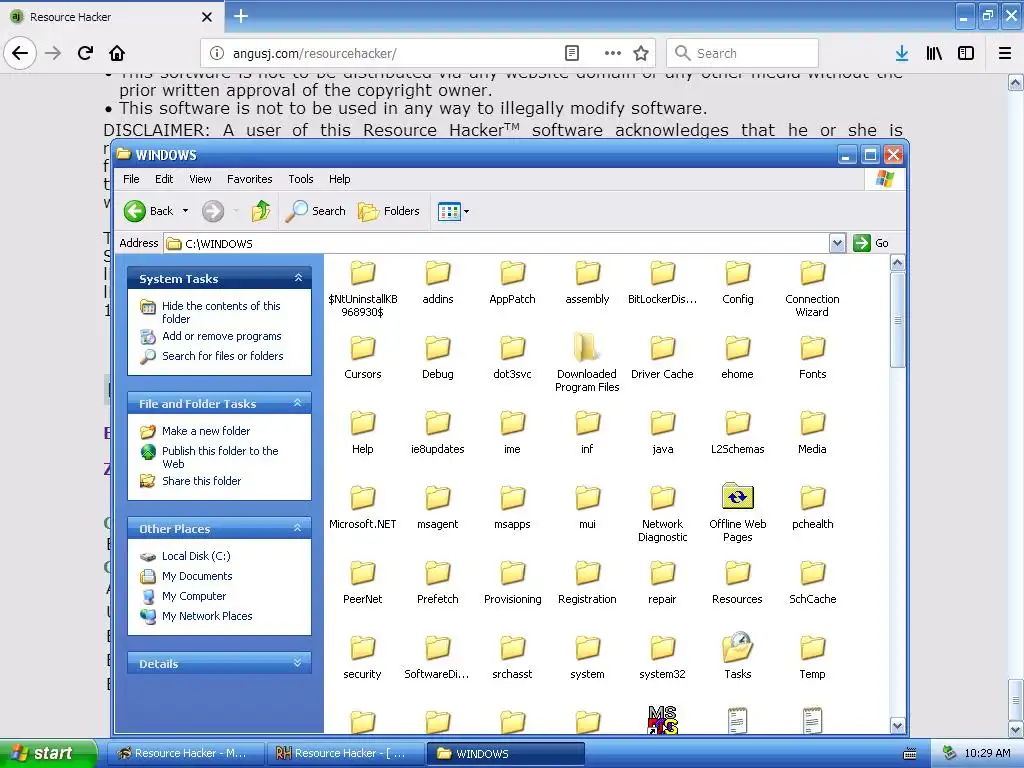
Task: Click the Forward arrow in Explorer
Action: coord(213,211)
